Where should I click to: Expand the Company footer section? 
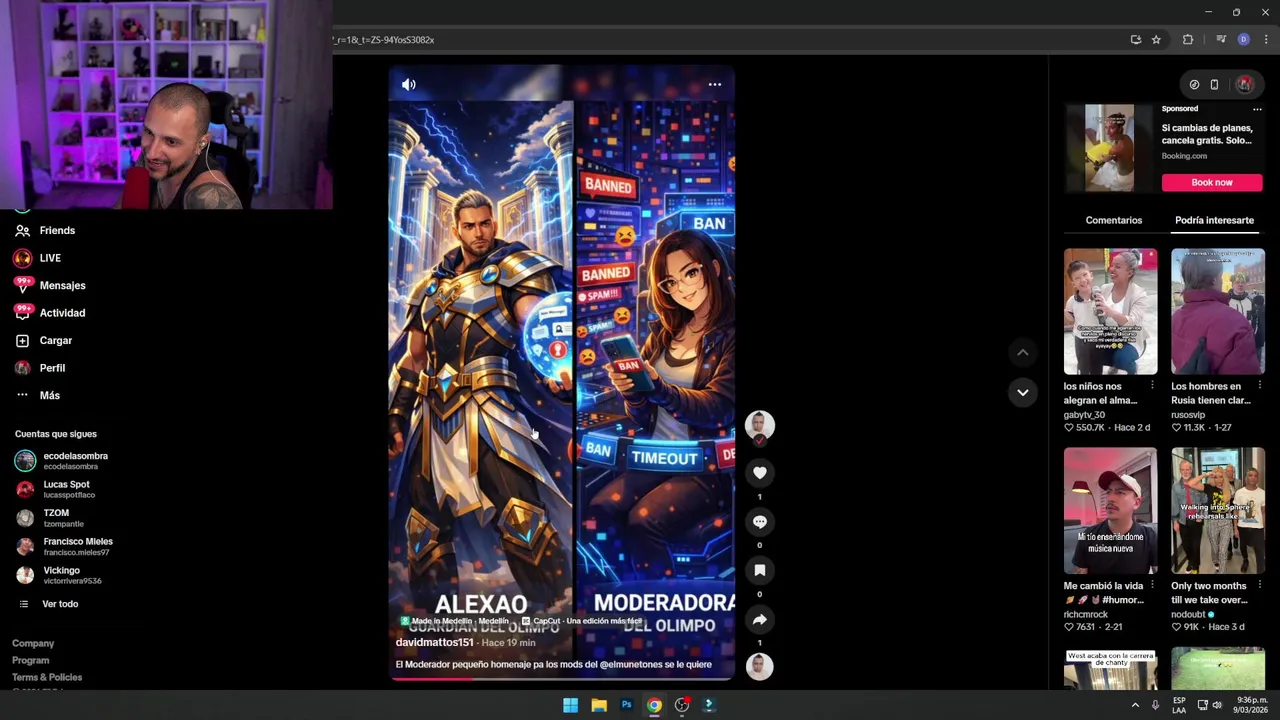click(33, 644)
